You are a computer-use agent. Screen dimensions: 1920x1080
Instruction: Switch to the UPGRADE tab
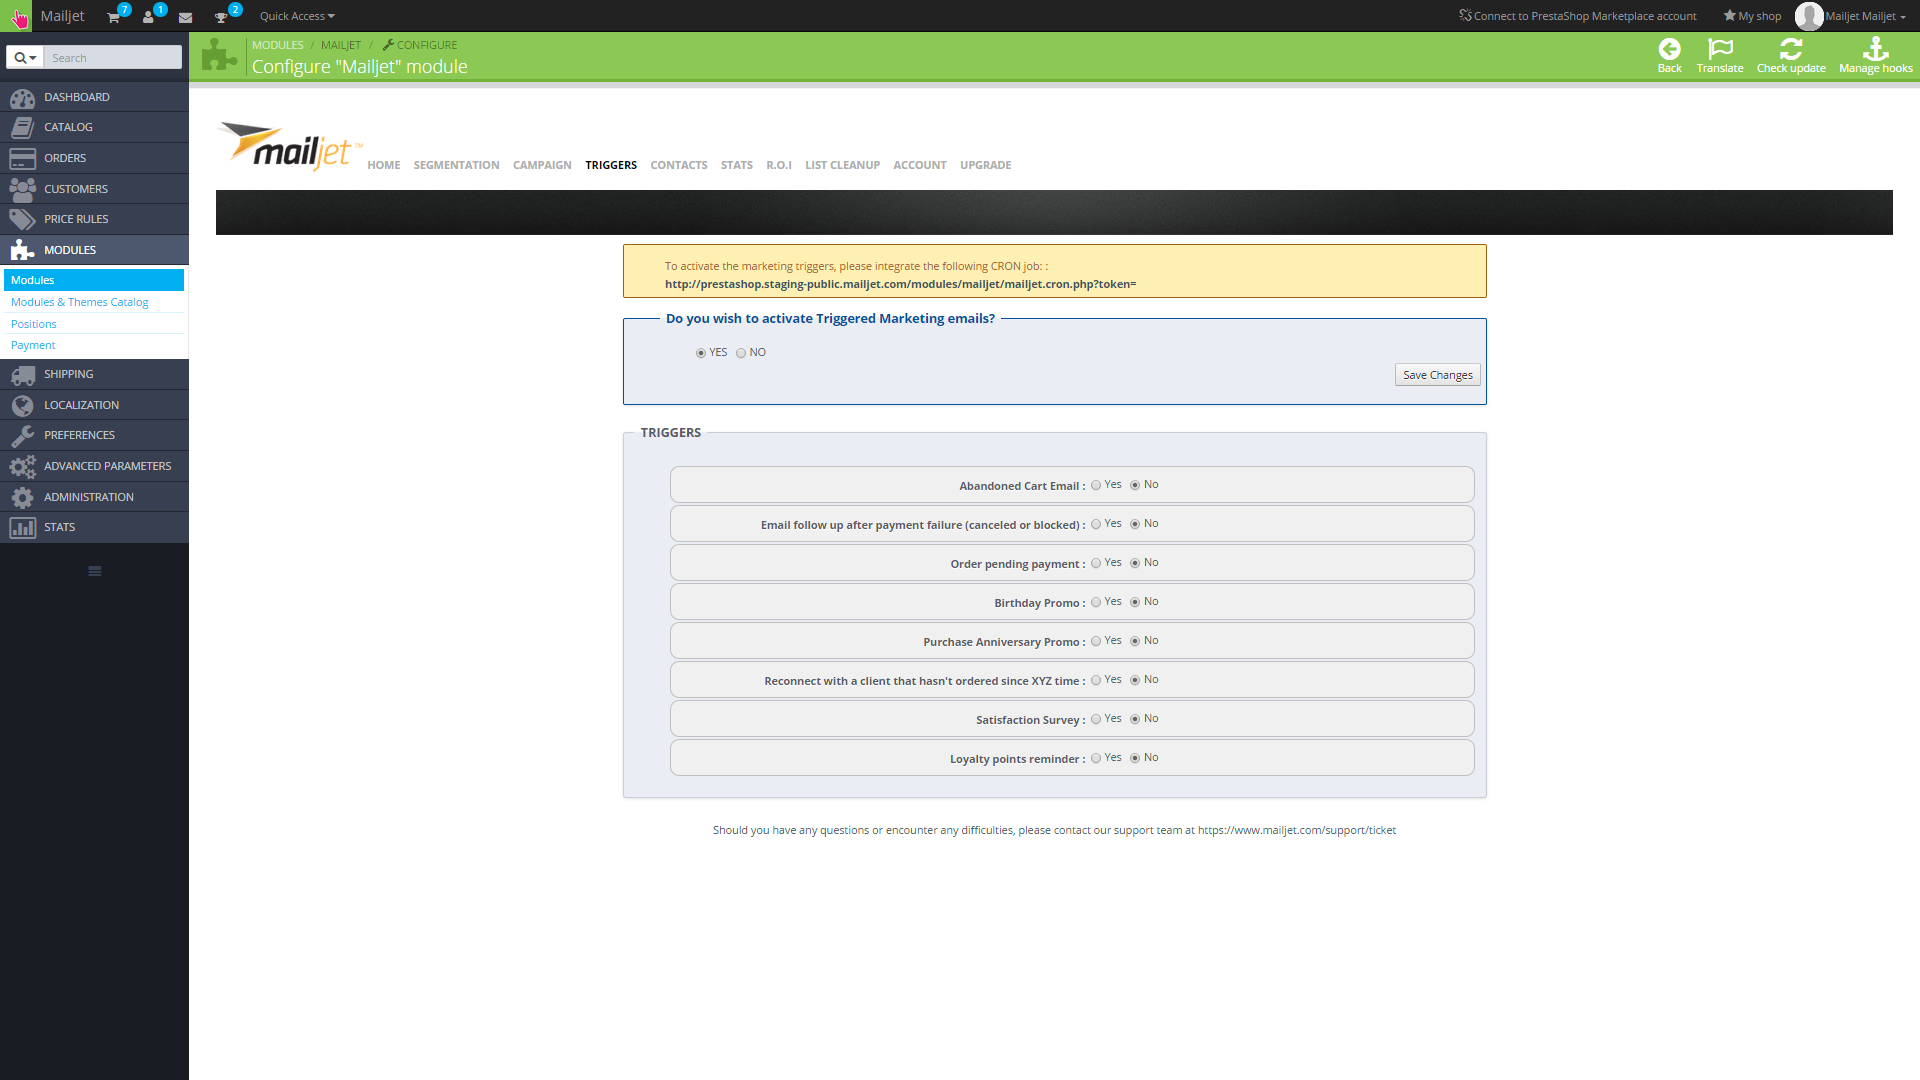coord(986,165)
